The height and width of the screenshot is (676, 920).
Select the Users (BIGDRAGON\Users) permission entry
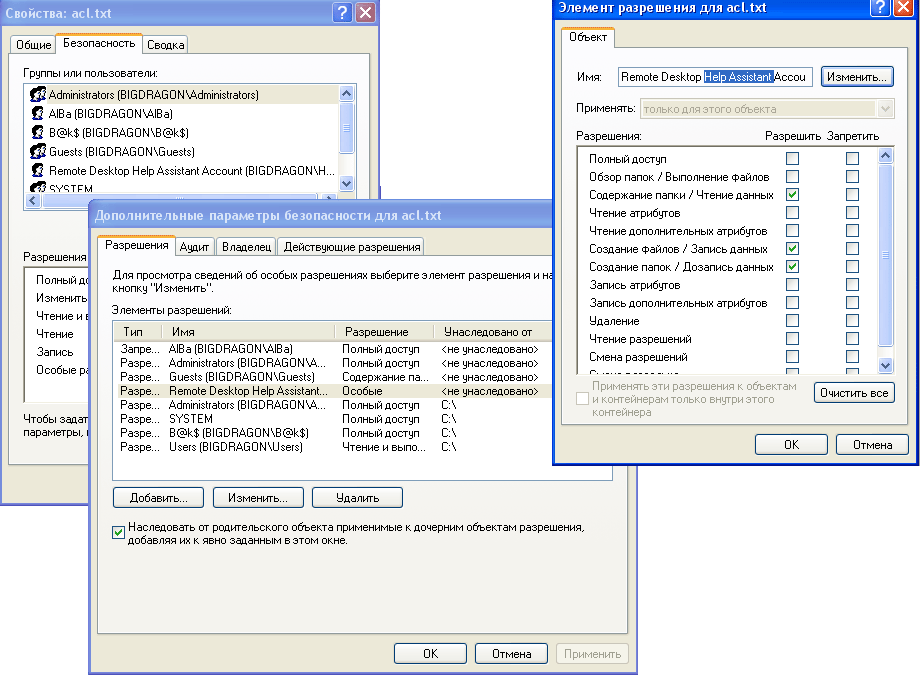tap(235, 447)
